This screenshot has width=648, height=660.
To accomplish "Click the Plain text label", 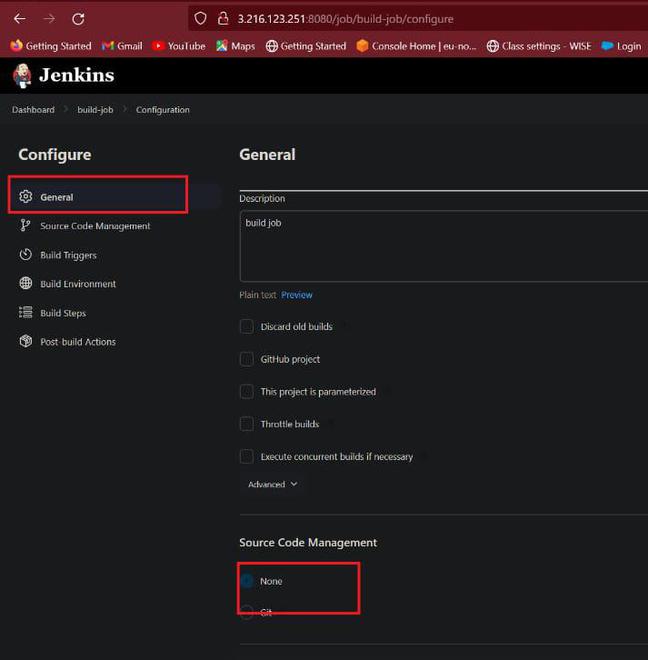I will tap(258, 295).
